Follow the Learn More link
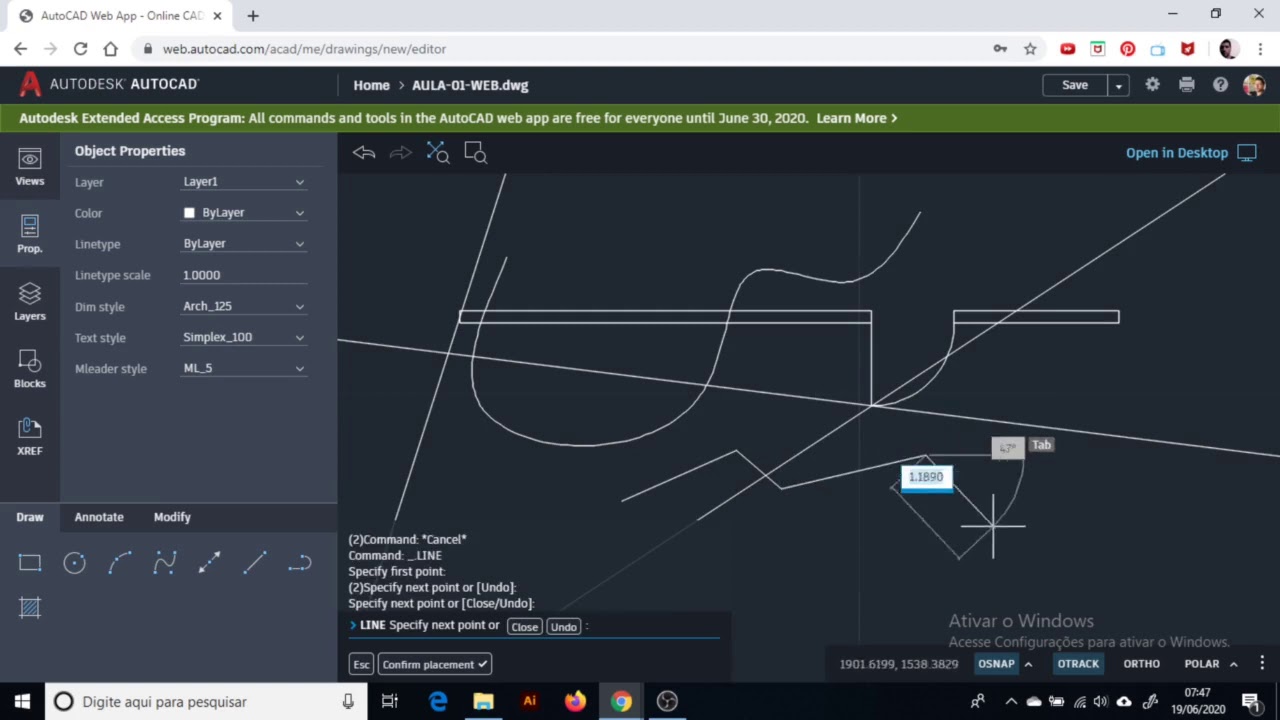Image resolution: width=1280 pixels, height=720 pixels. (857, 118)
